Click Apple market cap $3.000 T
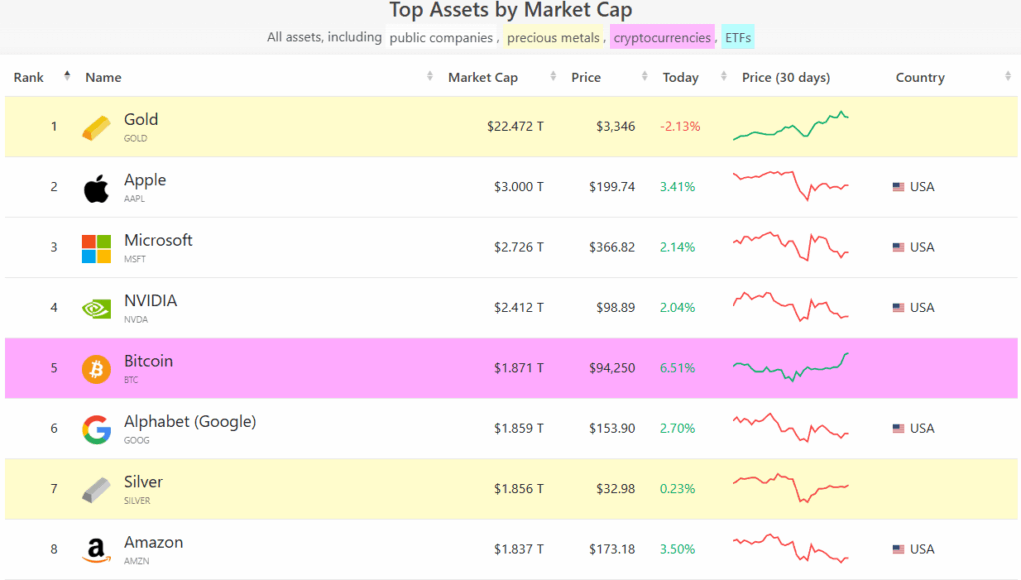This screenshot has width=1021, height=580. click(518, 187)
